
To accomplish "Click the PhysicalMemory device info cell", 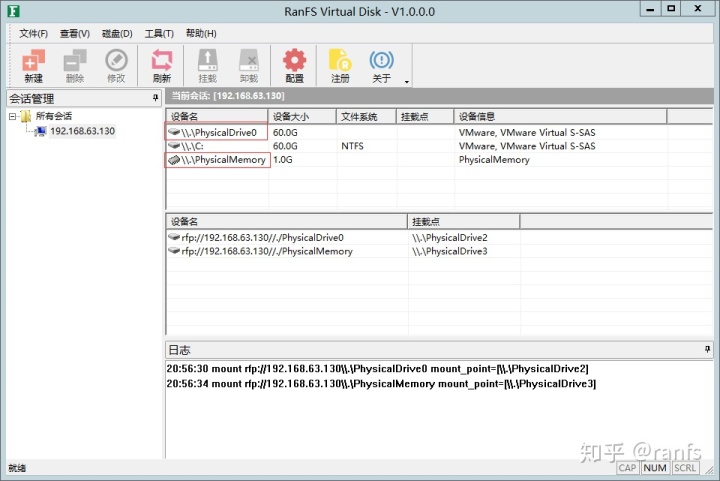I will tap(494, 160).
